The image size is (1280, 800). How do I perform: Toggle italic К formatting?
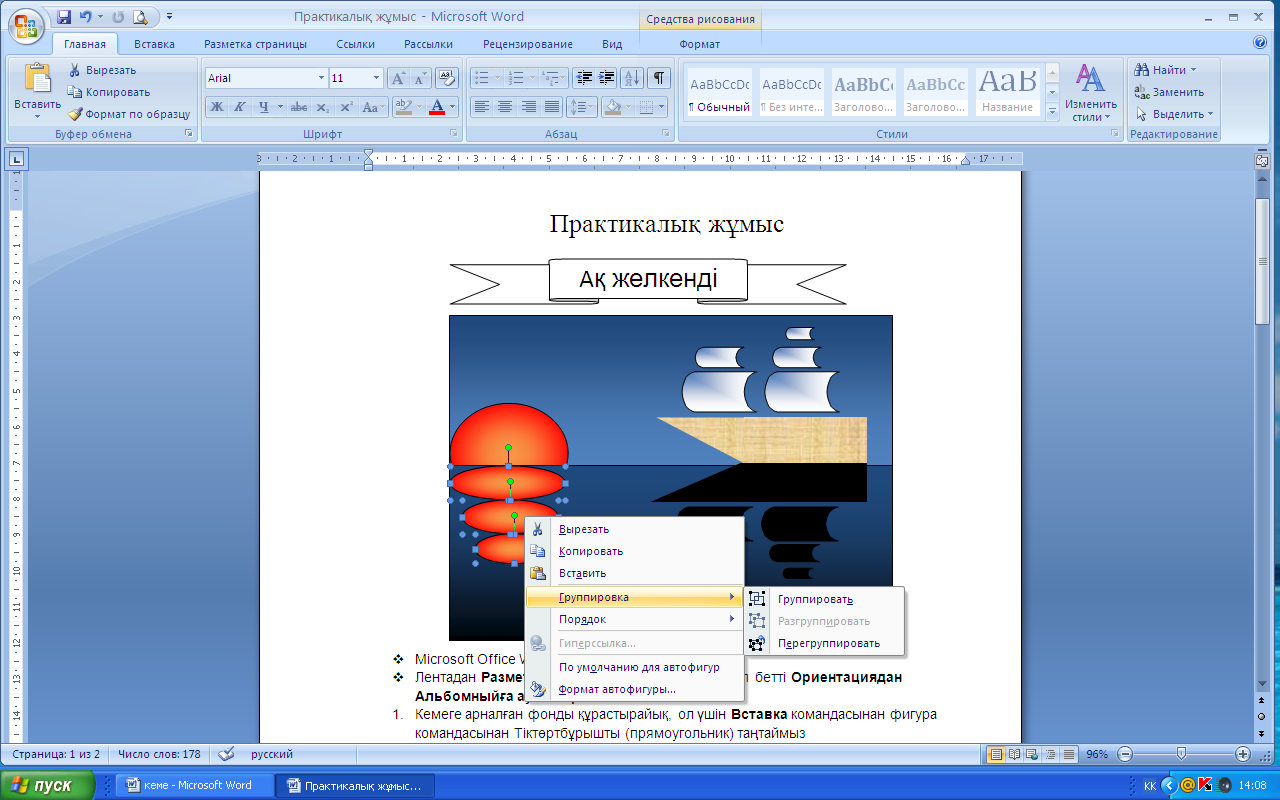click(x=240, y=107)
